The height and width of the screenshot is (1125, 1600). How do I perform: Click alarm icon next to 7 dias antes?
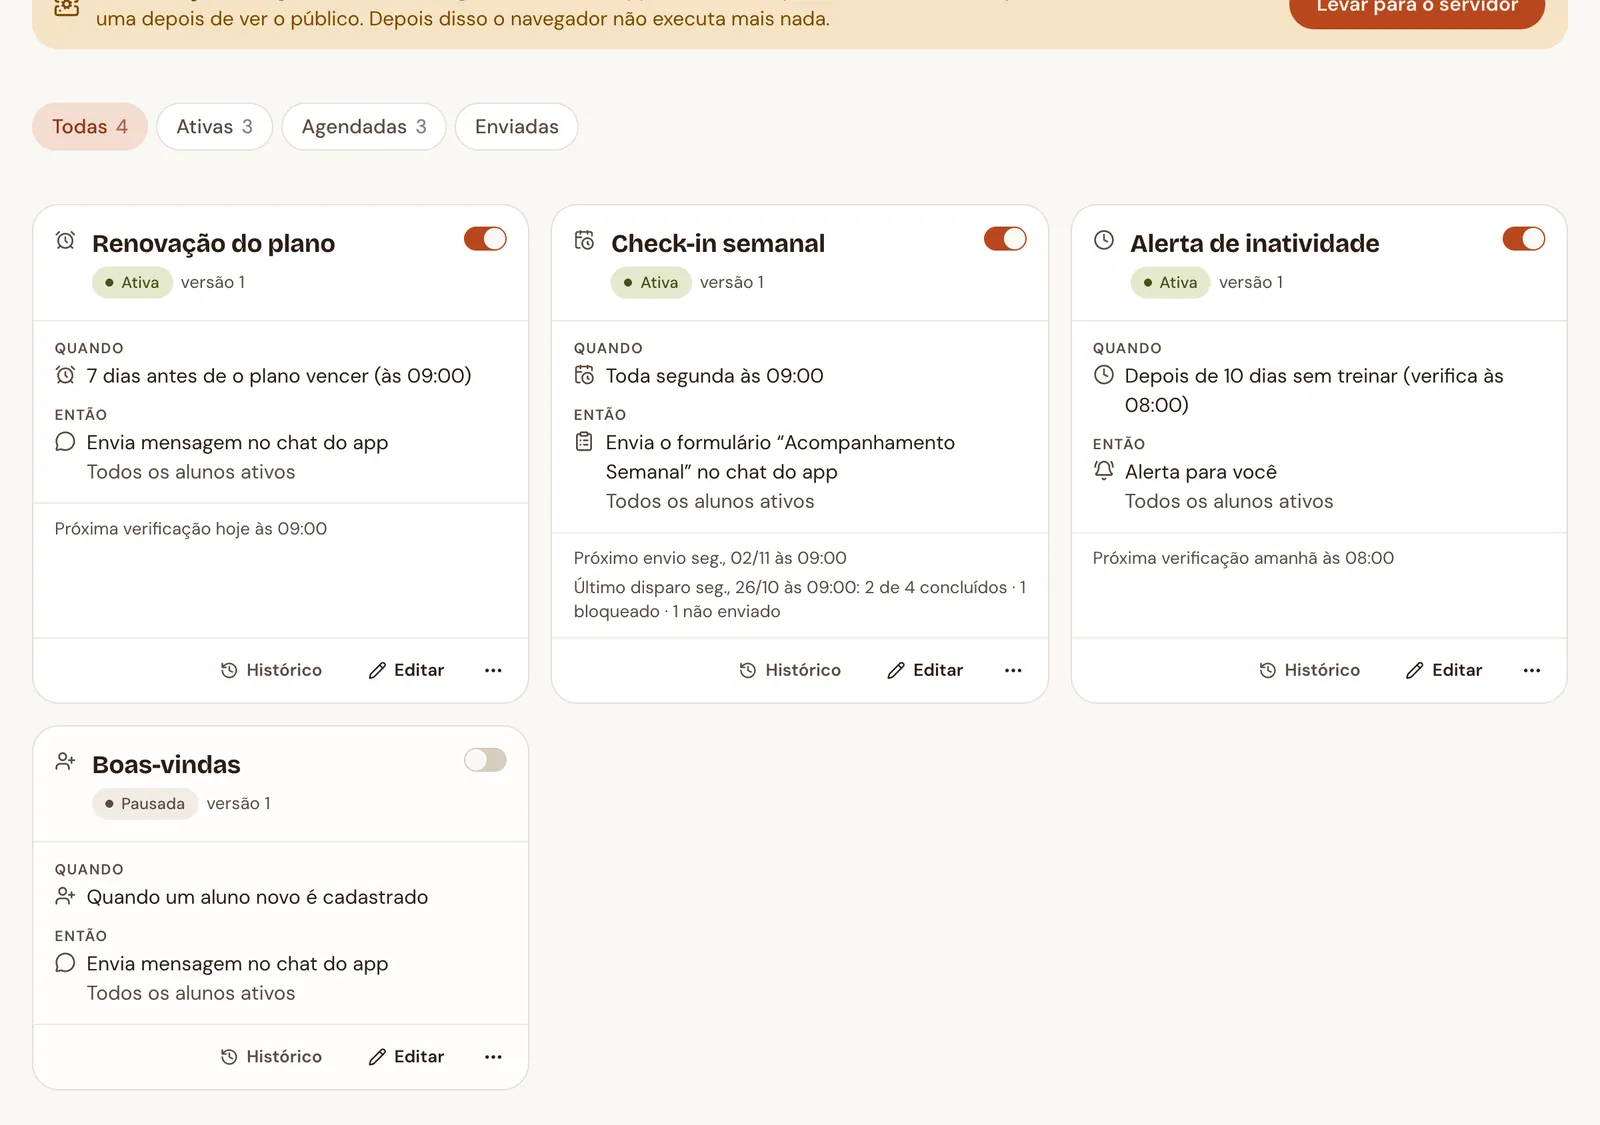click(65, 375)
